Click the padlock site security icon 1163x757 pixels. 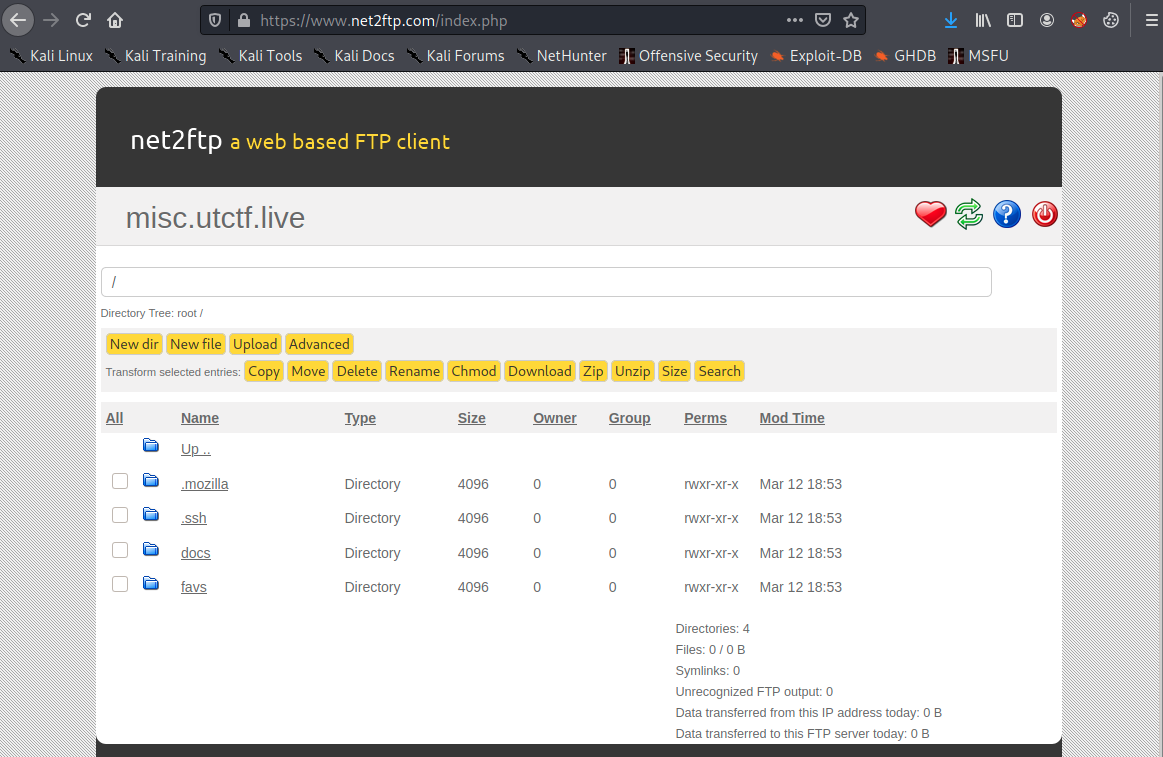[243, 20]
